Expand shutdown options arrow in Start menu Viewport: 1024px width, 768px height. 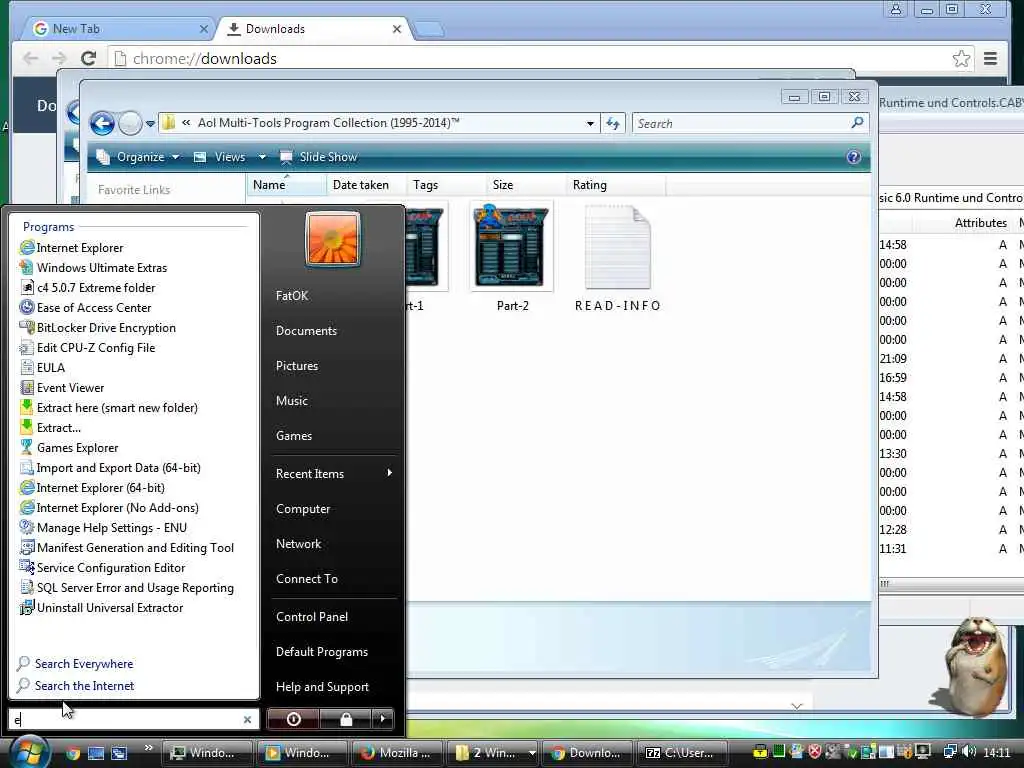tap(383, 719)
